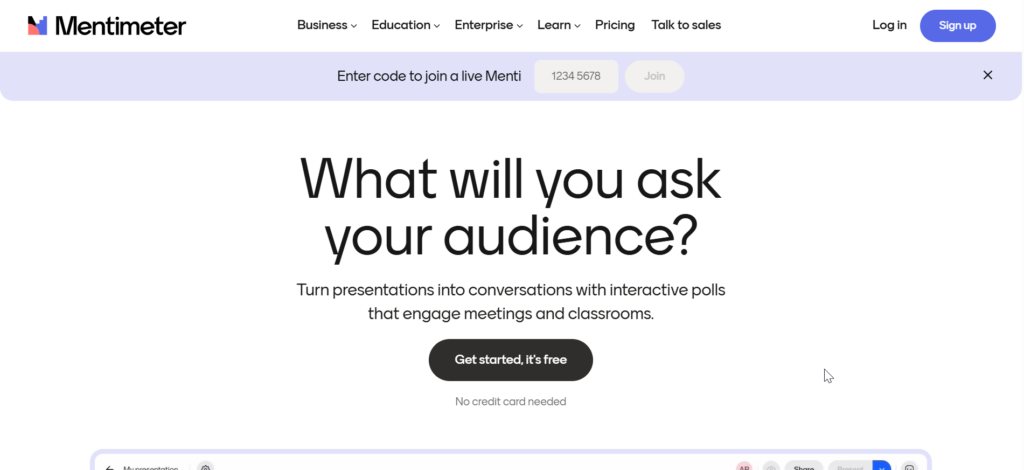Focus the Menti code input field

576,76
